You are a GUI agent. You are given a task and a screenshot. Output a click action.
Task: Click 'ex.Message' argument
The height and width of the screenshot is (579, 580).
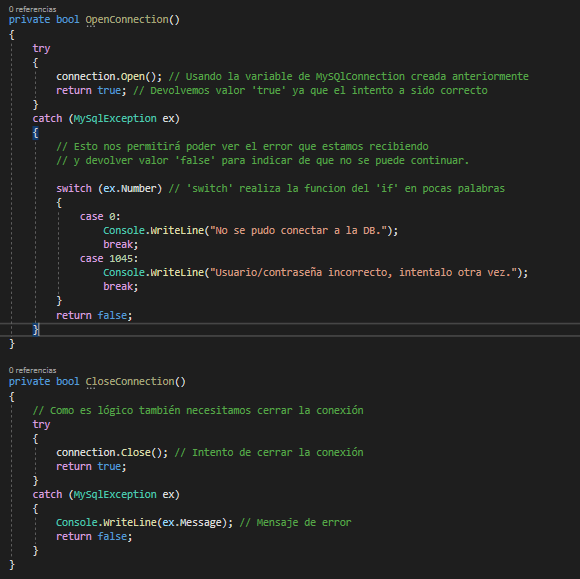pos(192,523)
